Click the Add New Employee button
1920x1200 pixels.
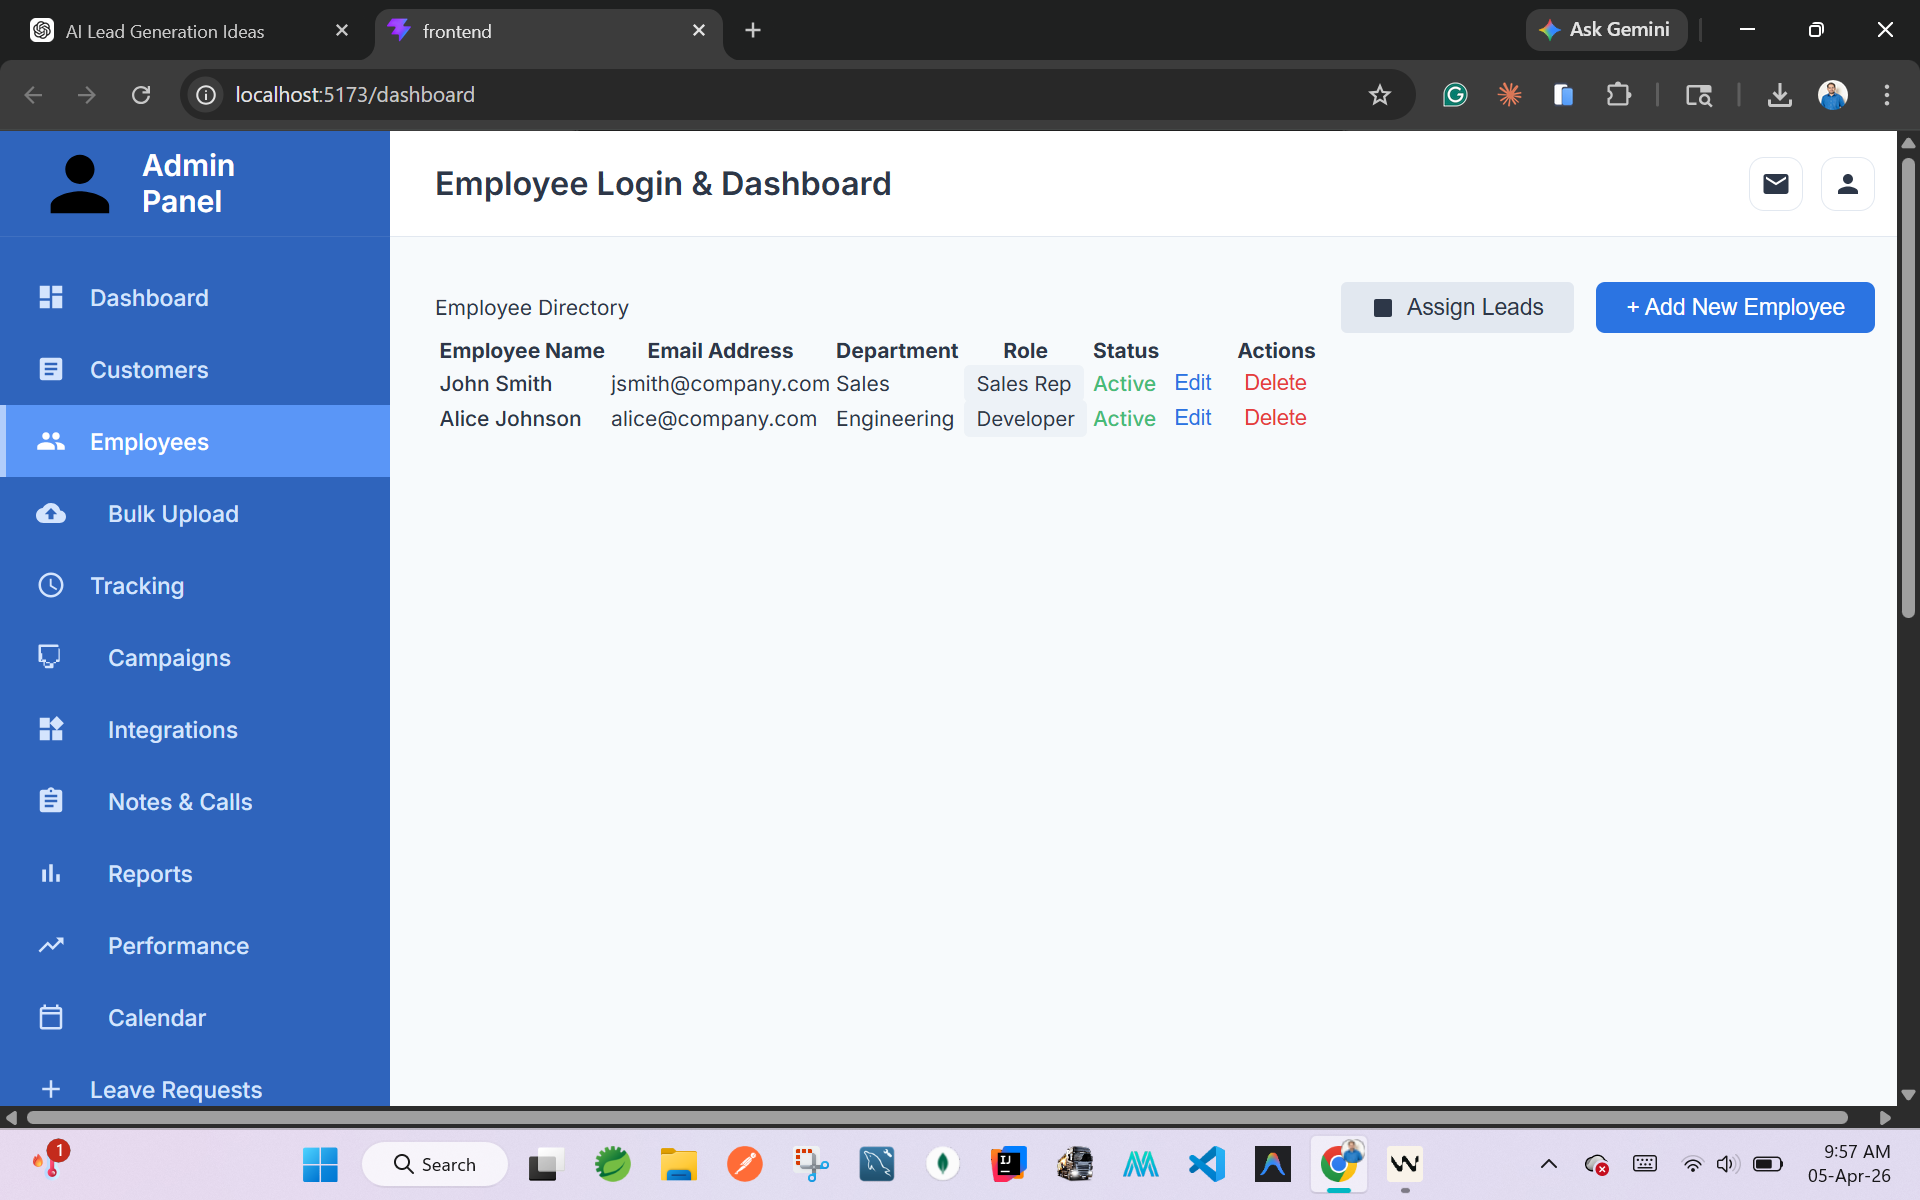point(1735,307)
